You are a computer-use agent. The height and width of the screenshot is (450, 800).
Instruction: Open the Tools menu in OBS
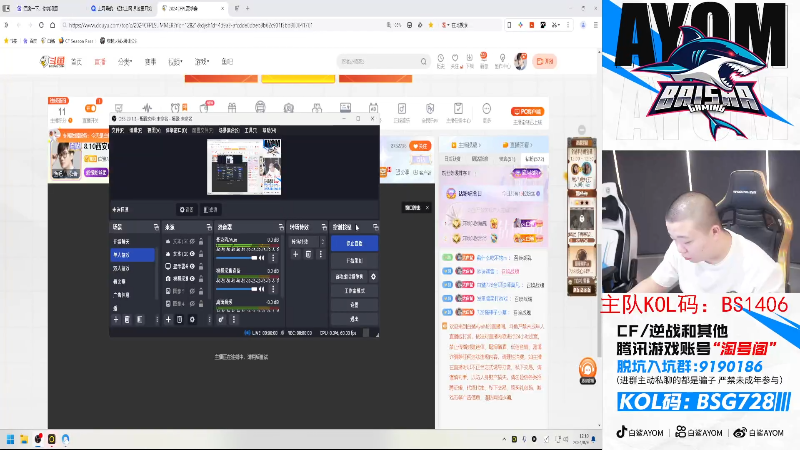(x=251, y=131)
